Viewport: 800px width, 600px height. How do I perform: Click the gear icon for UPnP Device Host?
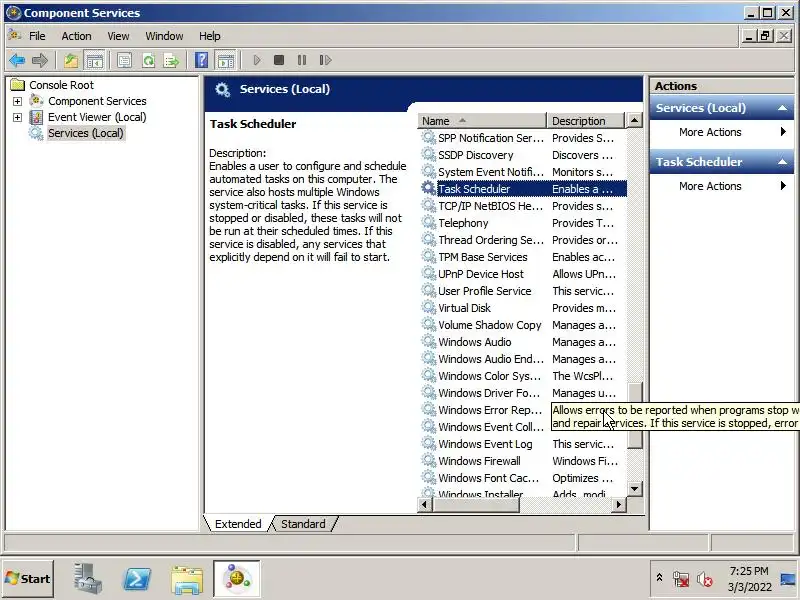coord(429,273)
